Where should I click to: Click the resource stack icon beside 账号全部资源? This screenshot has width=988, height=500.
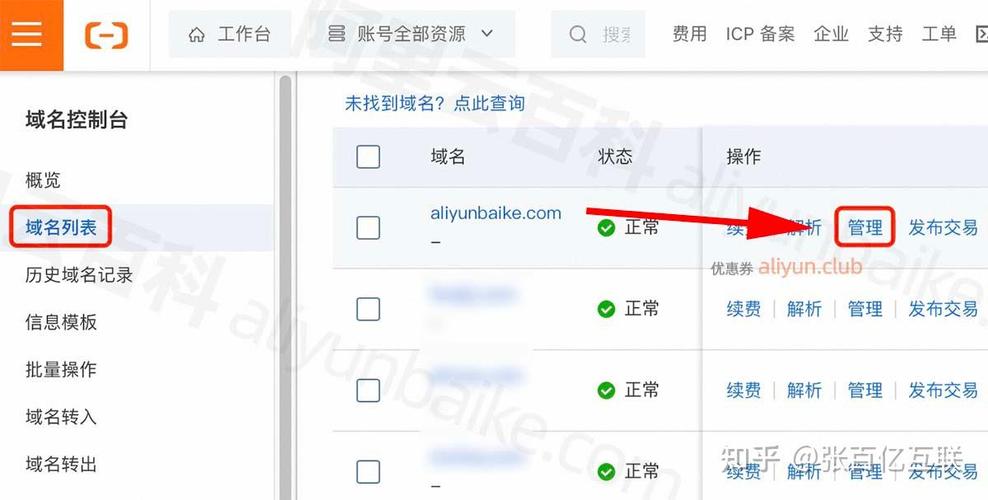coord(336,34)
